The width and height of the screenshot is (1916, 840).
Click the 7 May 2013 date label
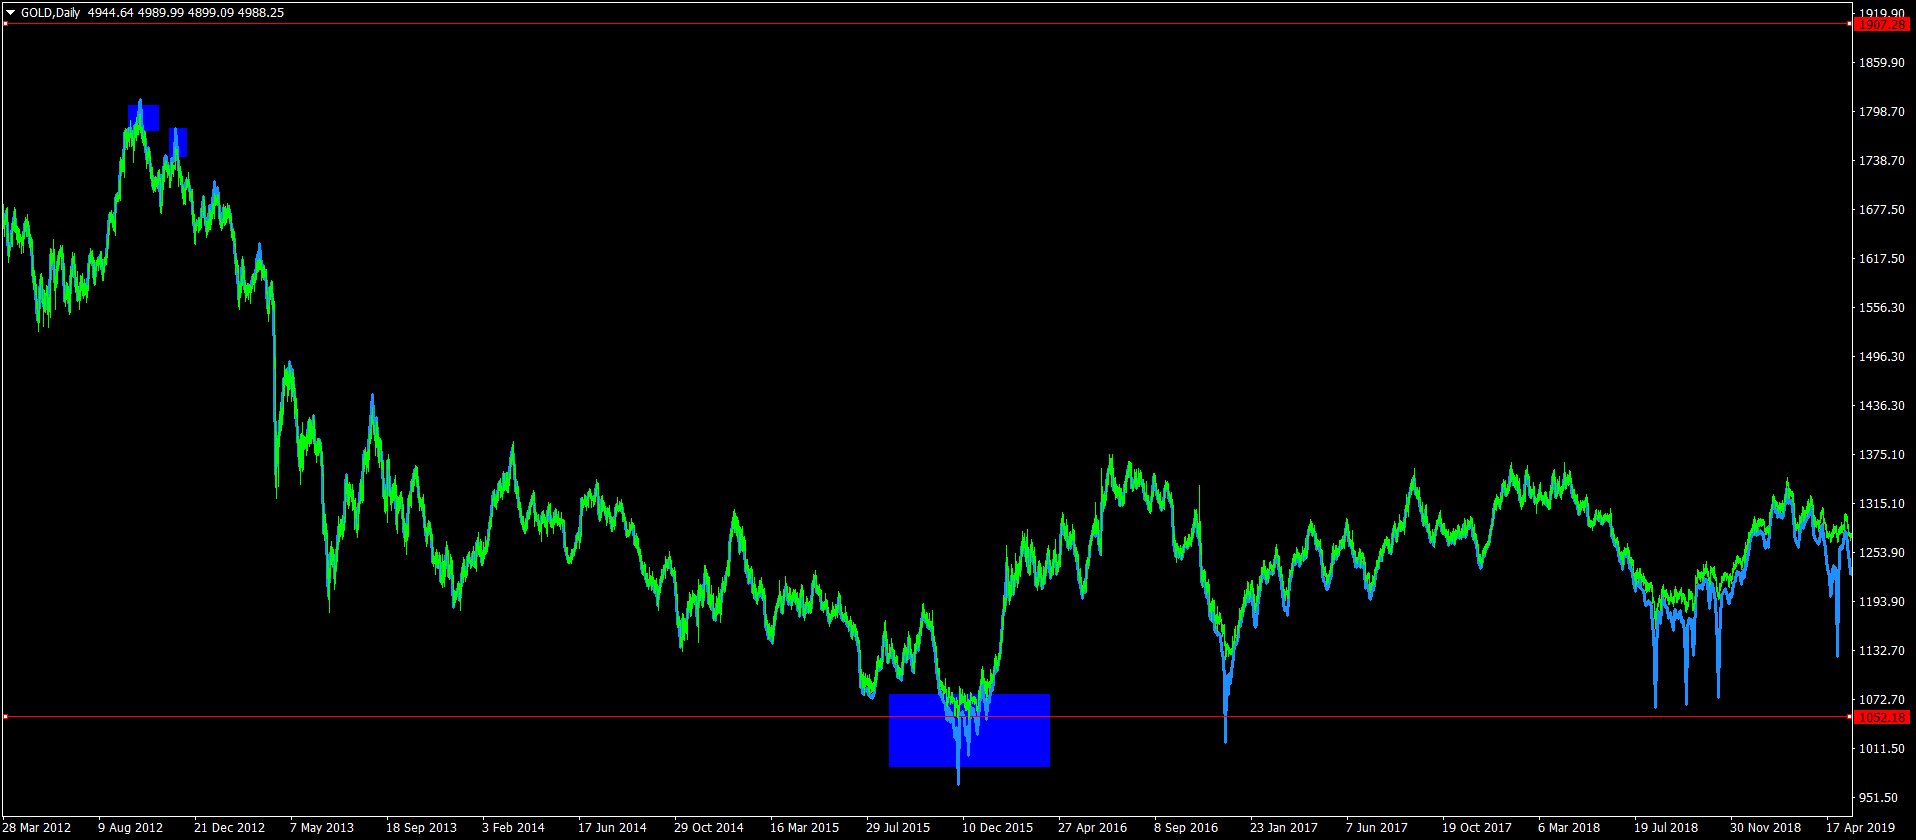click(322, 827)
